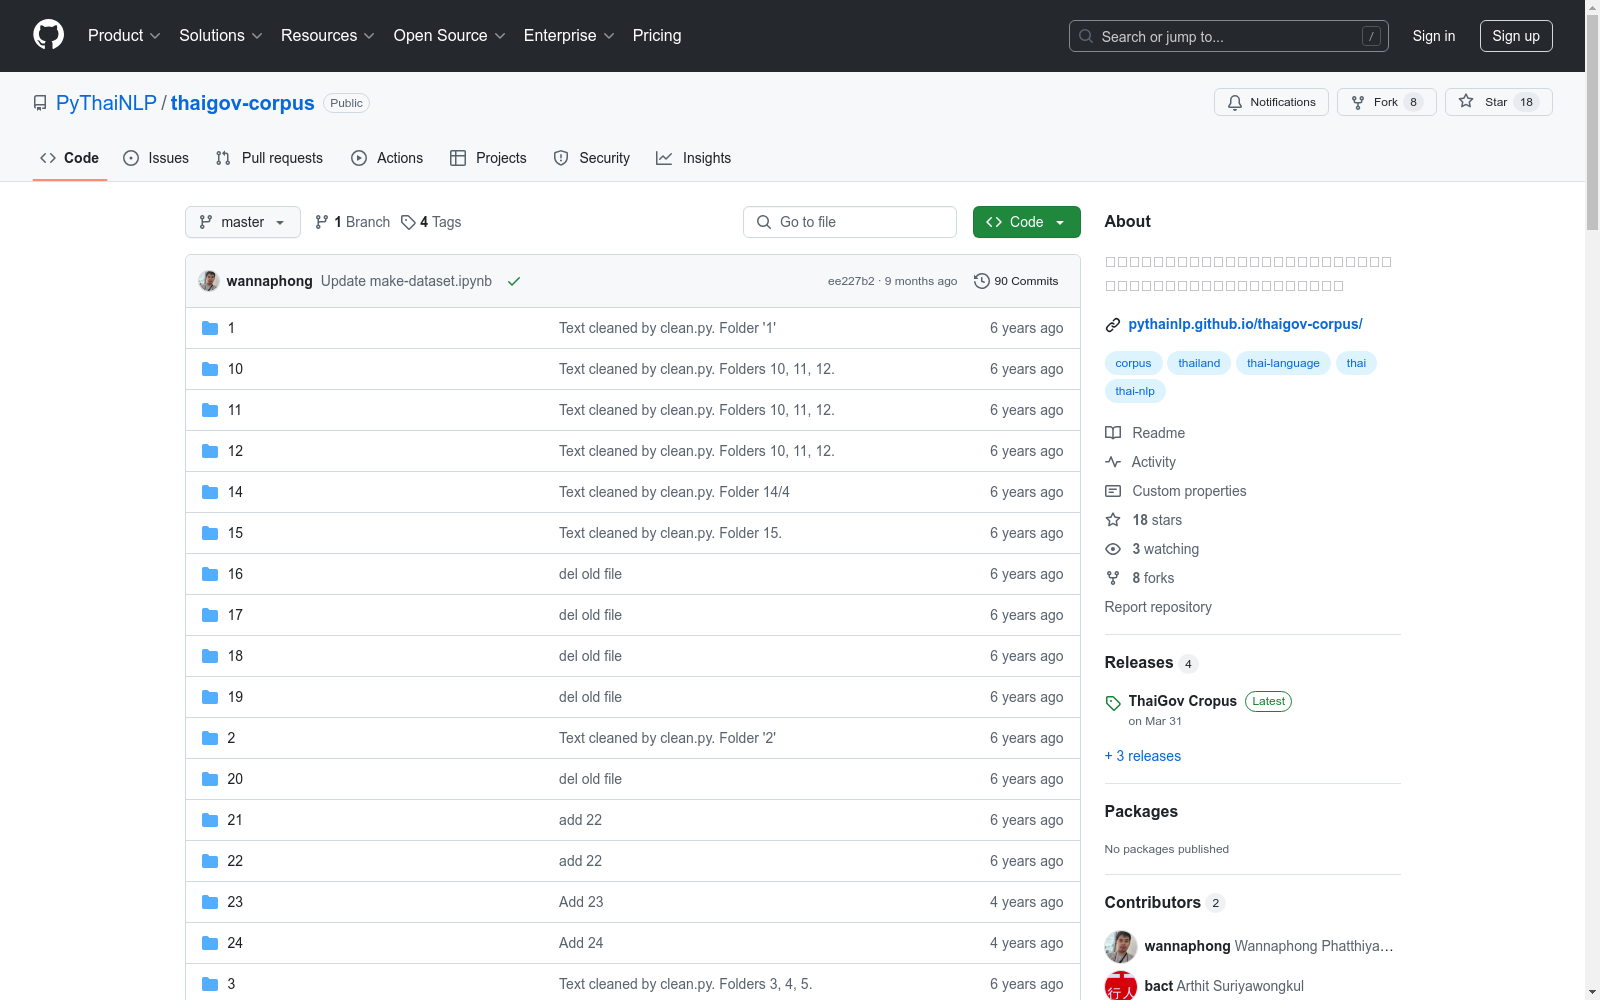Screen dimensions: 1600x1000
Task: Open the Readme link in About
Action: point(1145,433)
